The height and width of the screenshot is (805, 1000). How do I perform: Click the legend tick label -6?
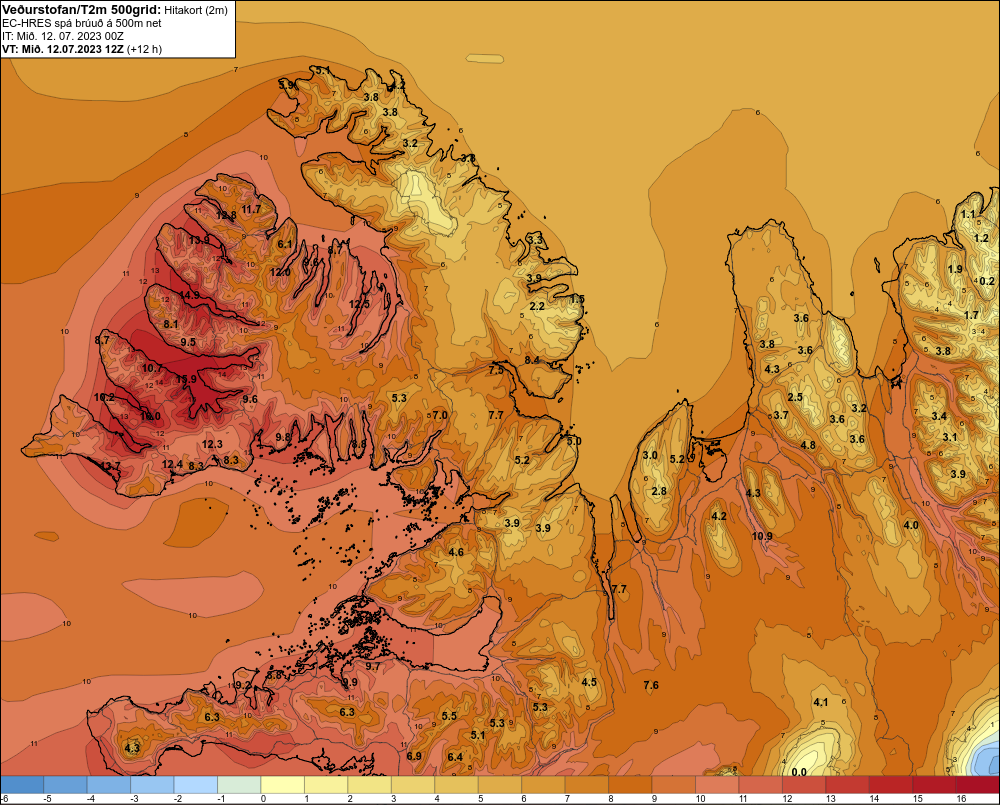(x=4, y=799)
